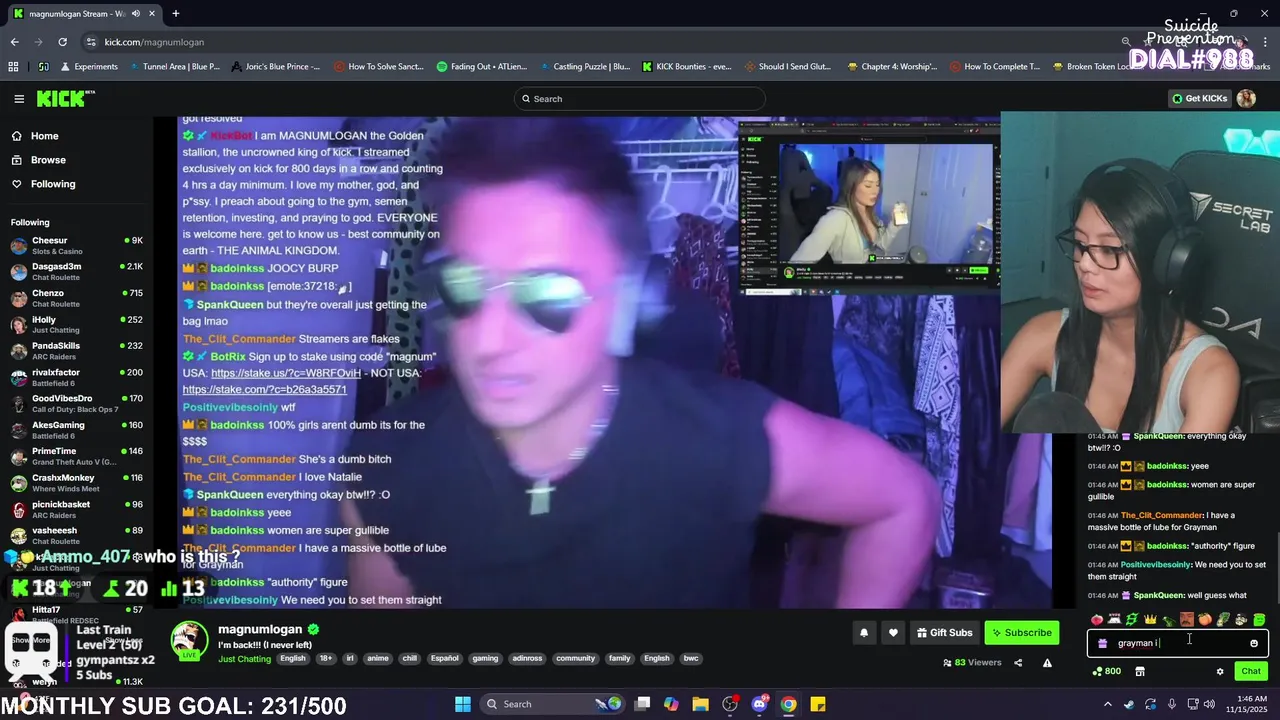Open KICK Bounties bookmark
The width and height of the screenshot is (1280, 720).
(686, 67)
